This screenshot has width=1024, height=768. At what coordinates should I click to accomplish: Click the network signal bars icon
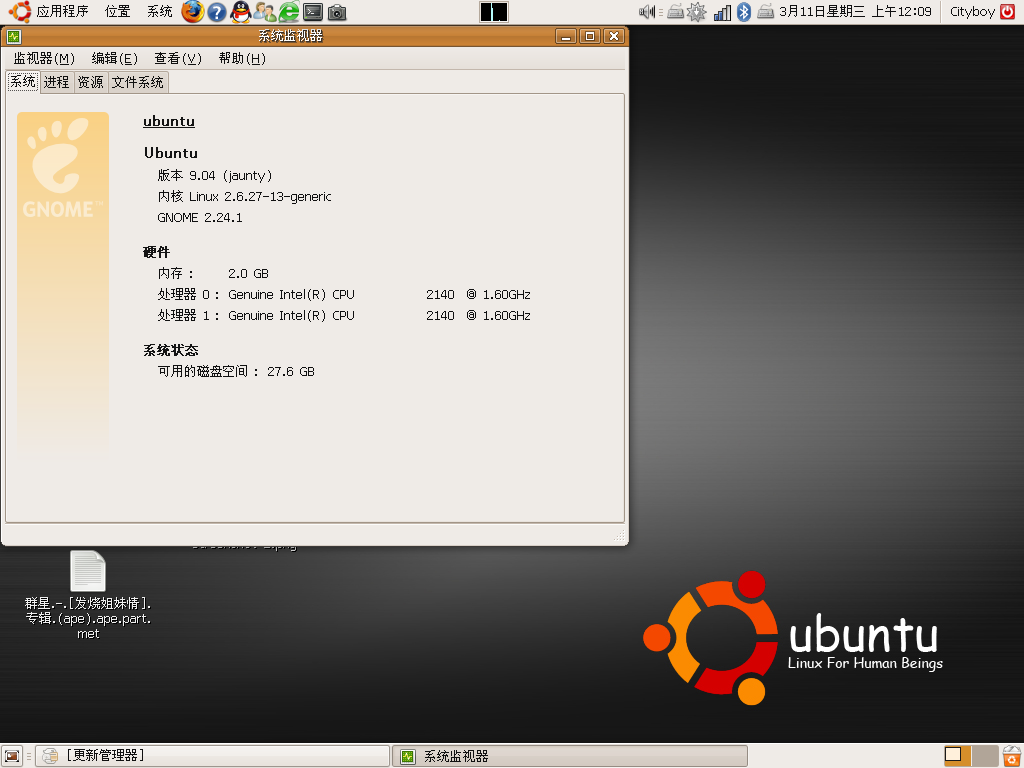722,12
